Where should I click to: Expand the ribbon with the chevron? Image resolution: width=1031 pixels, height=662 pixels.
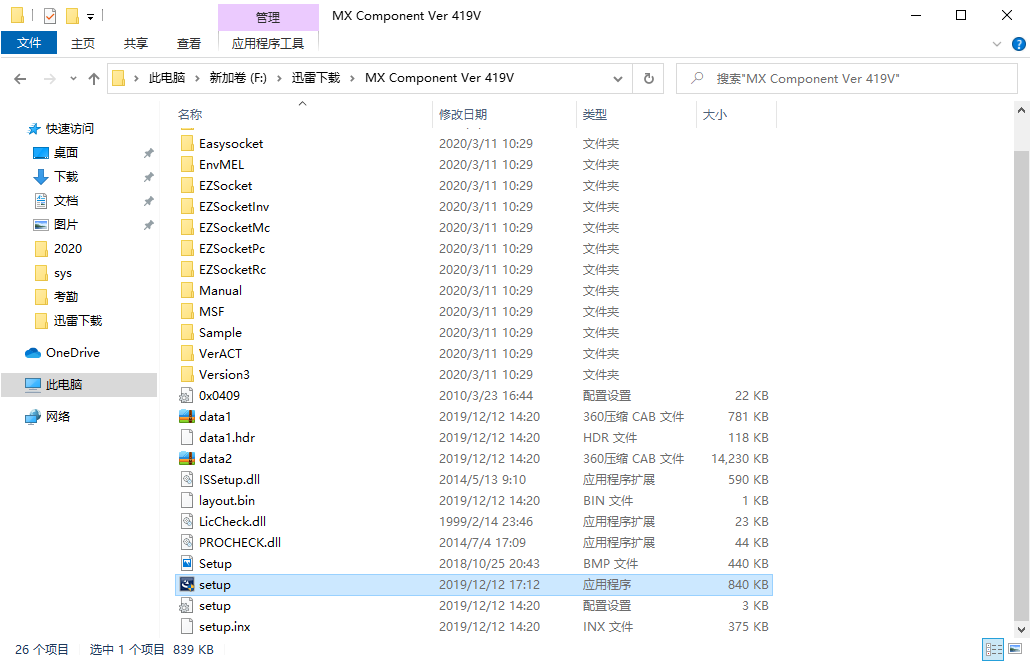coord(996,43)
